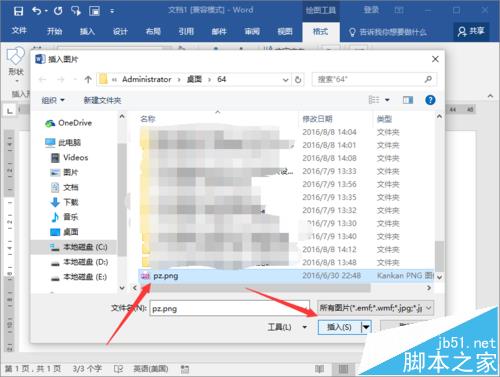Open the 文件 menu tab
Screen dimensions: 500x377
[x=19, y=31]
